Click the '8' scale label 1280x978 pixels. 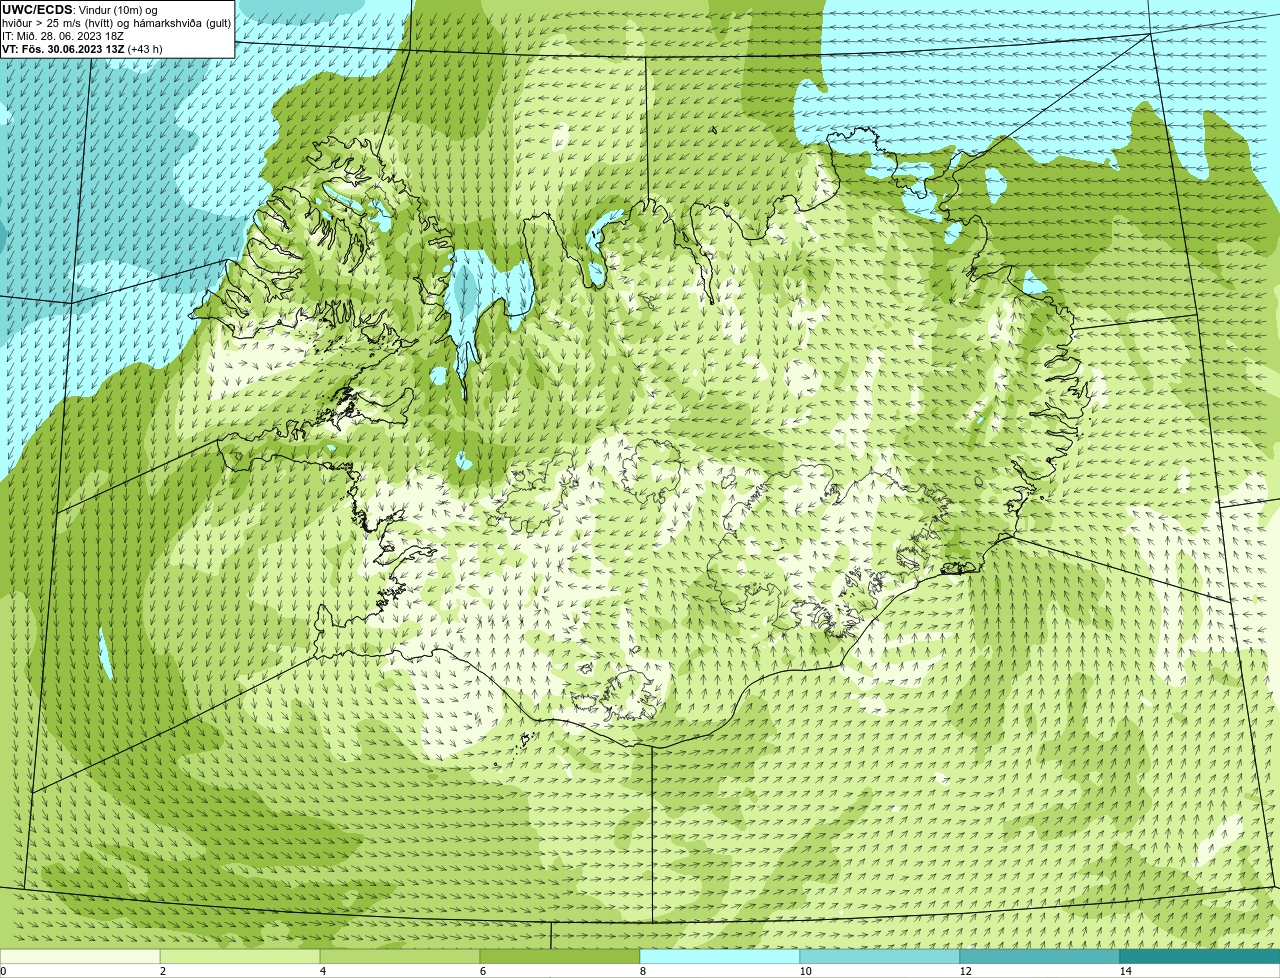tap(643, 971)
